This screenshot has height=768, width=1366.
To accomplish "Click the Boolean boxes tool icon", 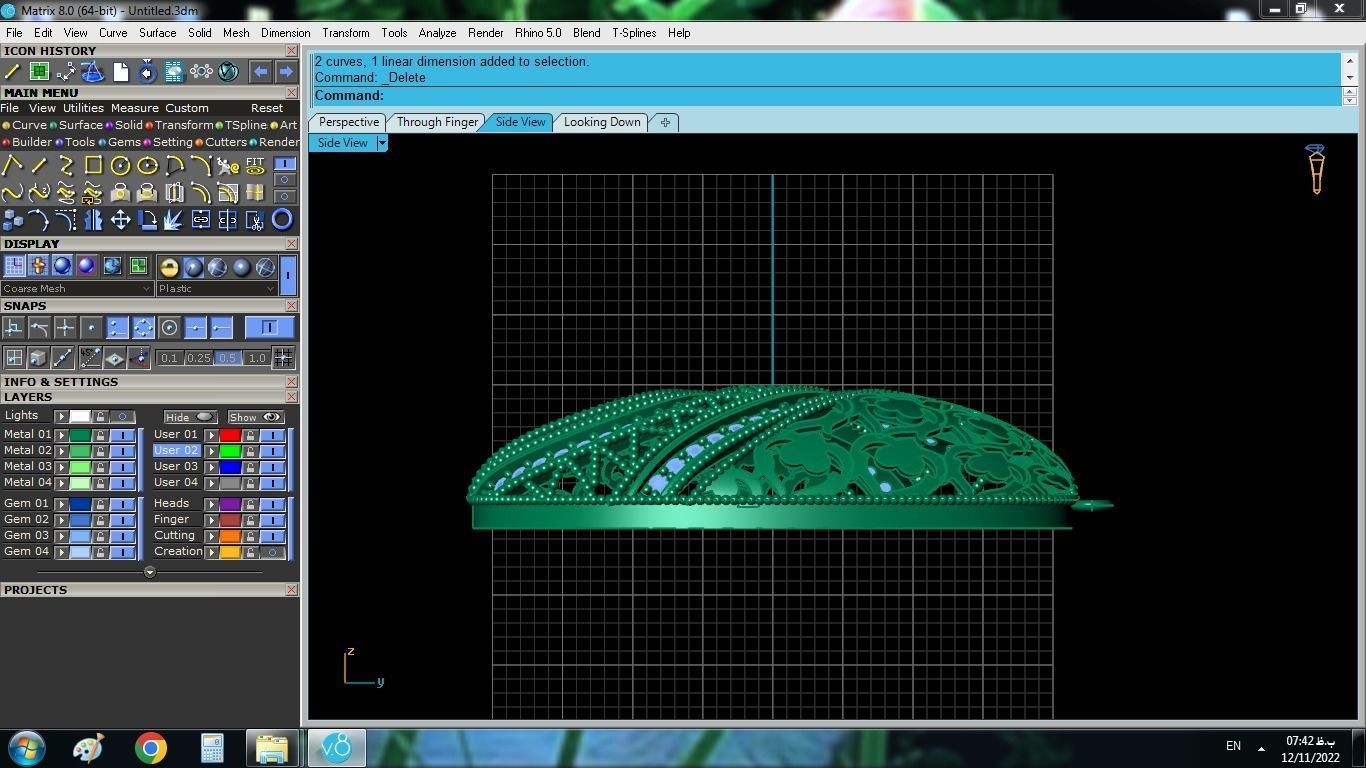I will click(12, 219).
